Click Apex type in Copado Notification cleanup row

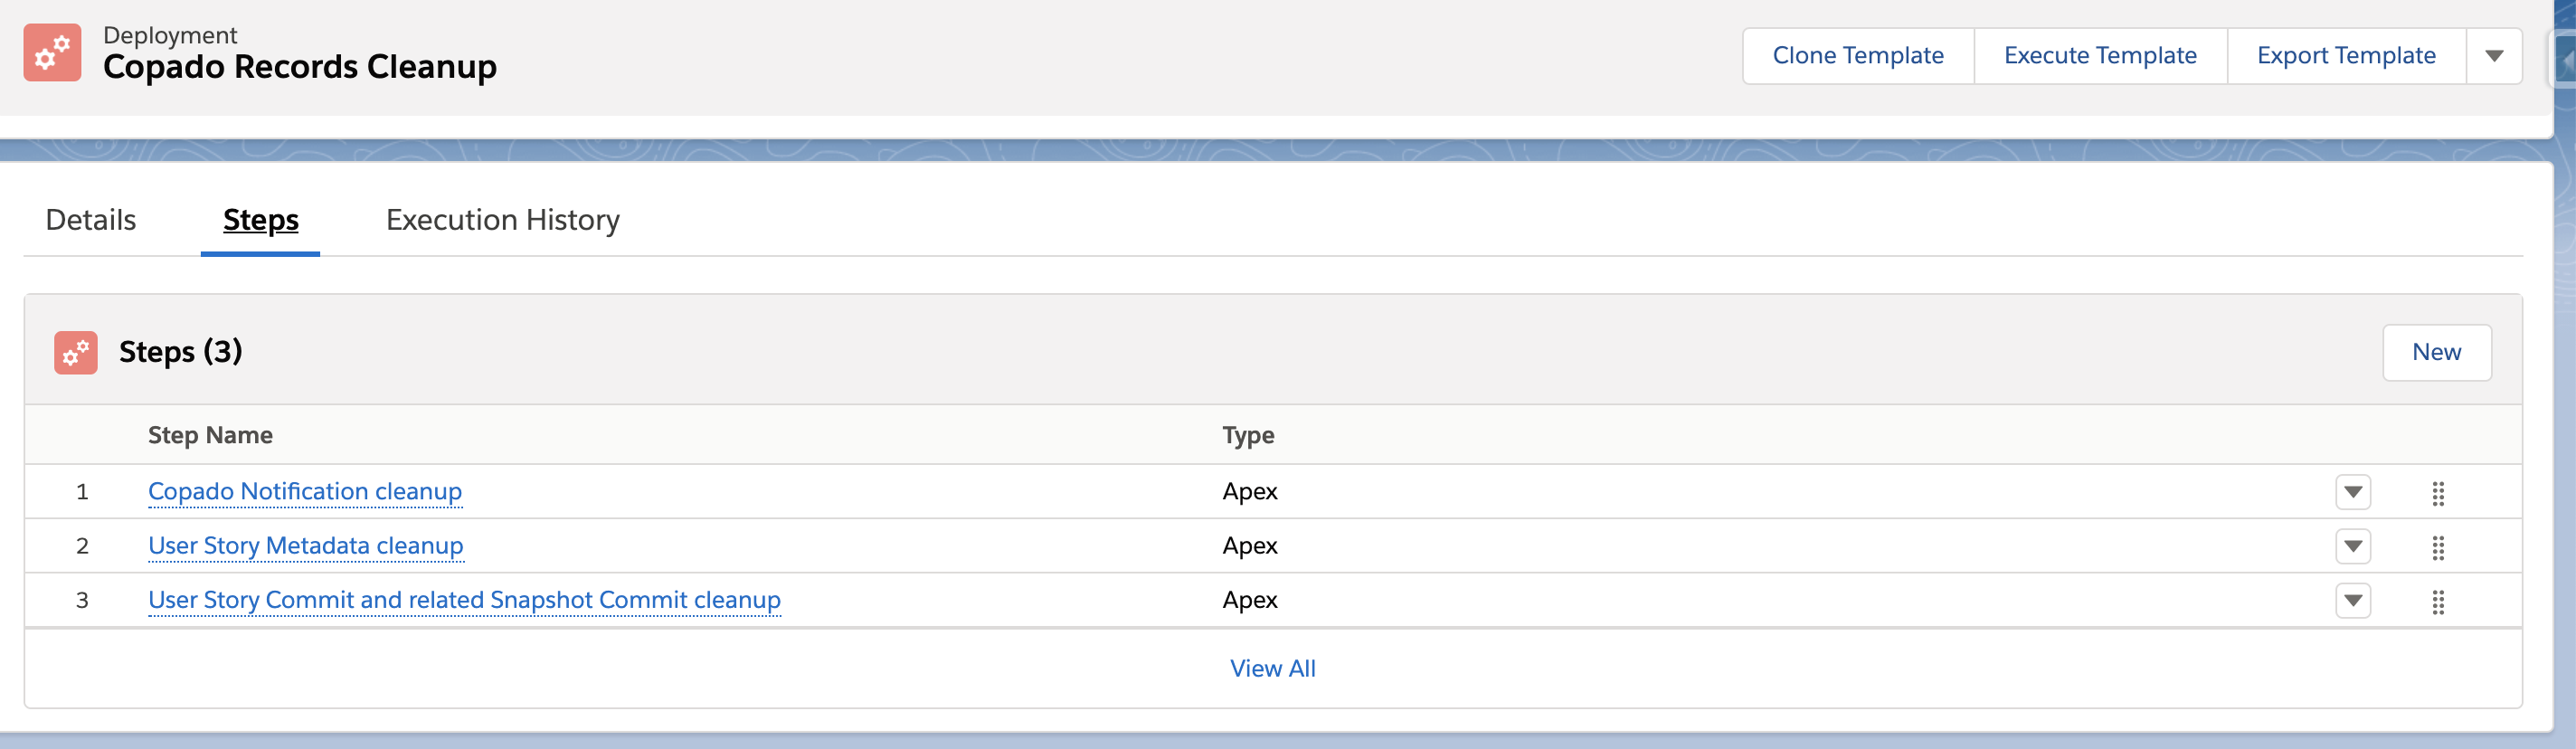1250,492
